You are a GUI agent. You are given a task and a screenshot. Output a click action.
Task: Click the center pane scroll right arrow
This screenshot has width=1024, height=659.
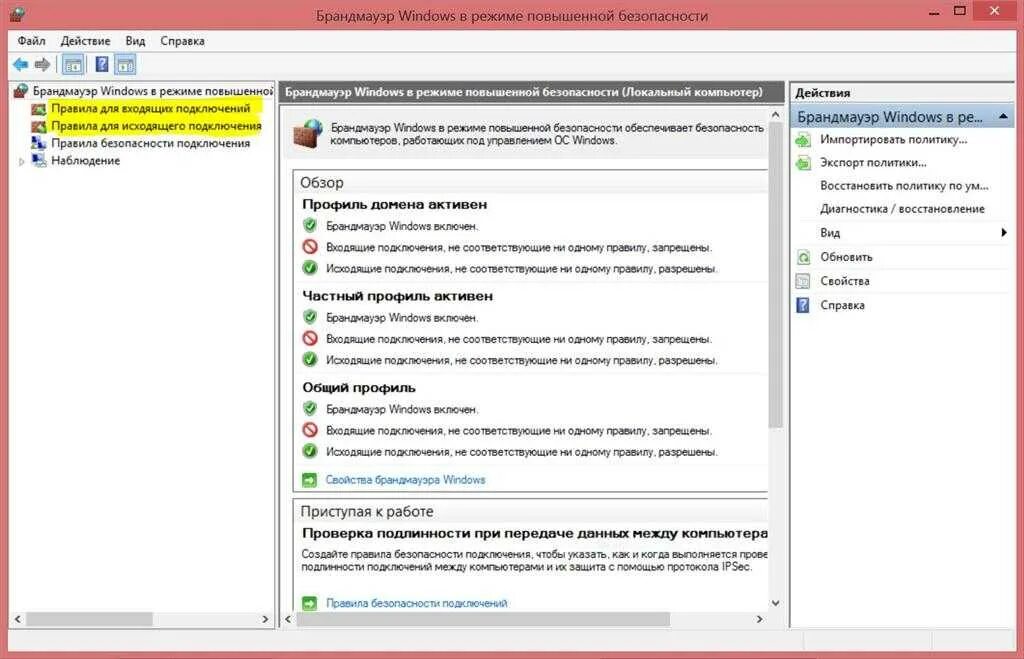(x=760, y=619)
